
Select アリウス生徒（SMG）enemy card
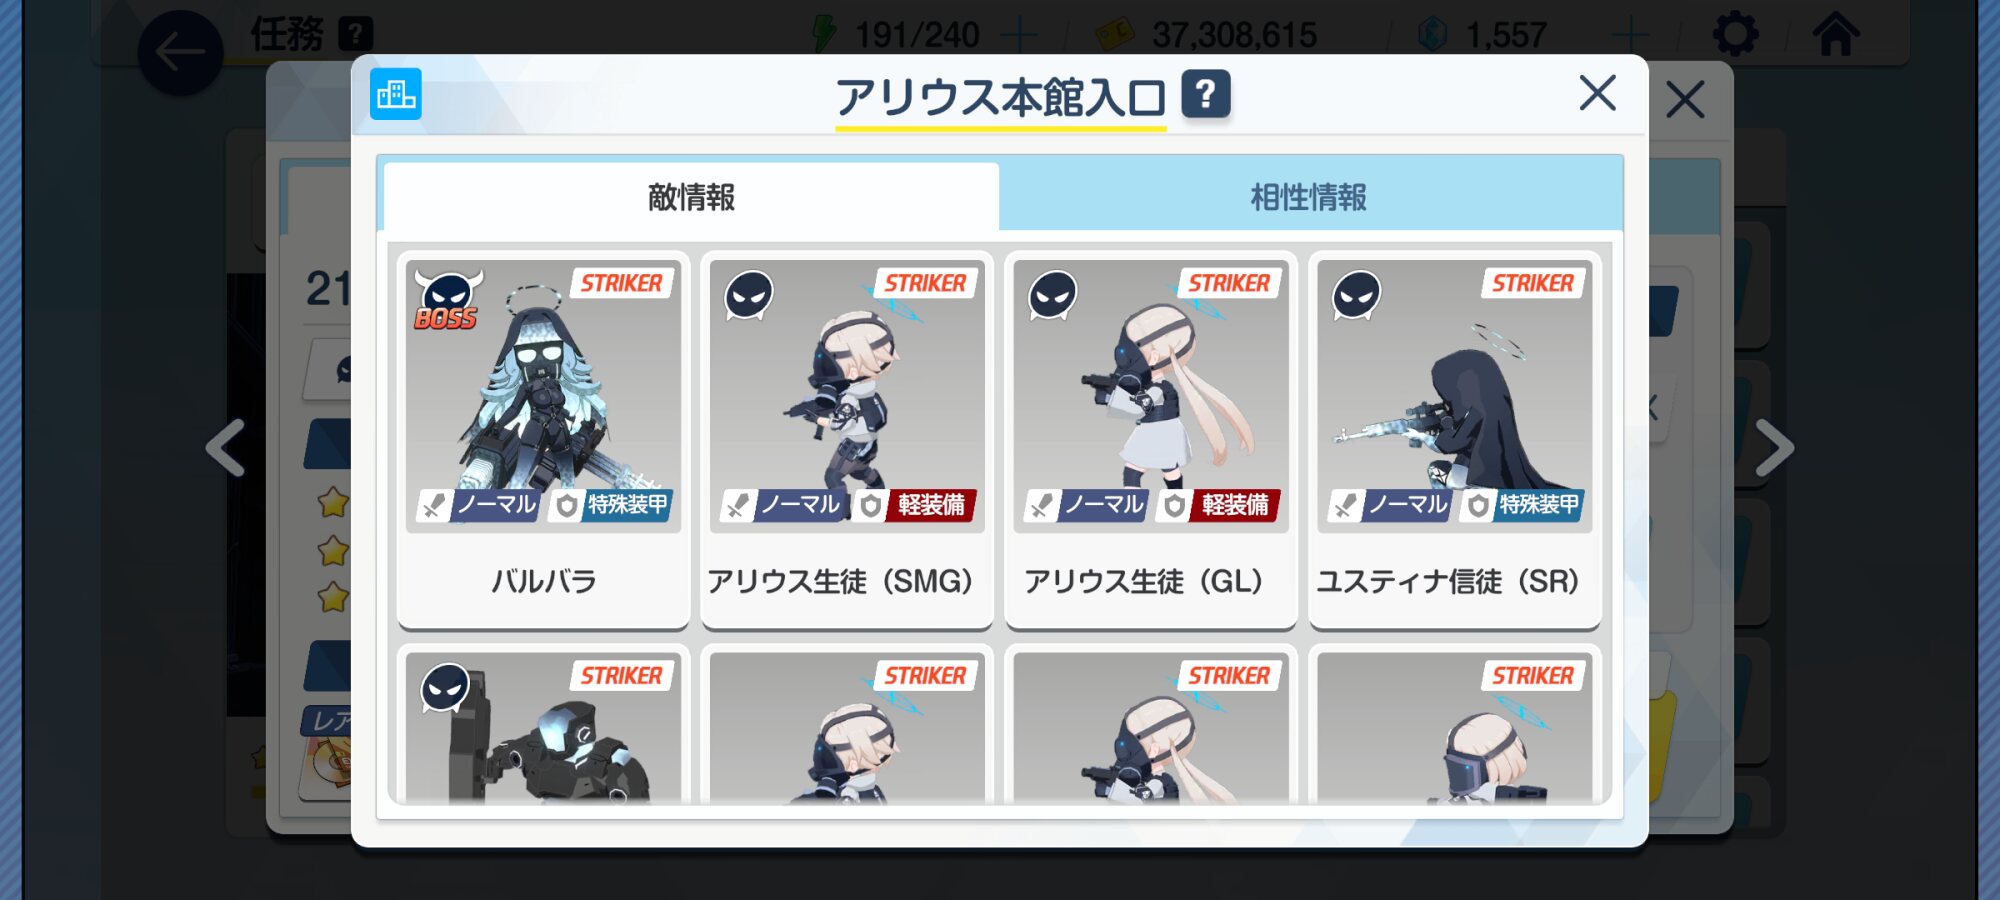pyautogui.click(x=847, y=440)
